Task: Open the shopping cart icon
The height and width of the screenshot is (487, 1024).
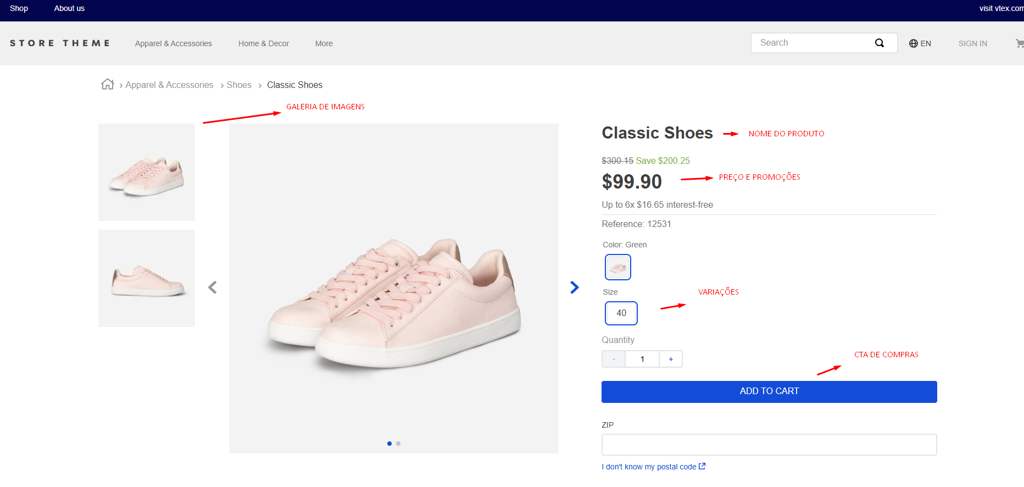Action: pyautogui.click(x=1019, y=43)
